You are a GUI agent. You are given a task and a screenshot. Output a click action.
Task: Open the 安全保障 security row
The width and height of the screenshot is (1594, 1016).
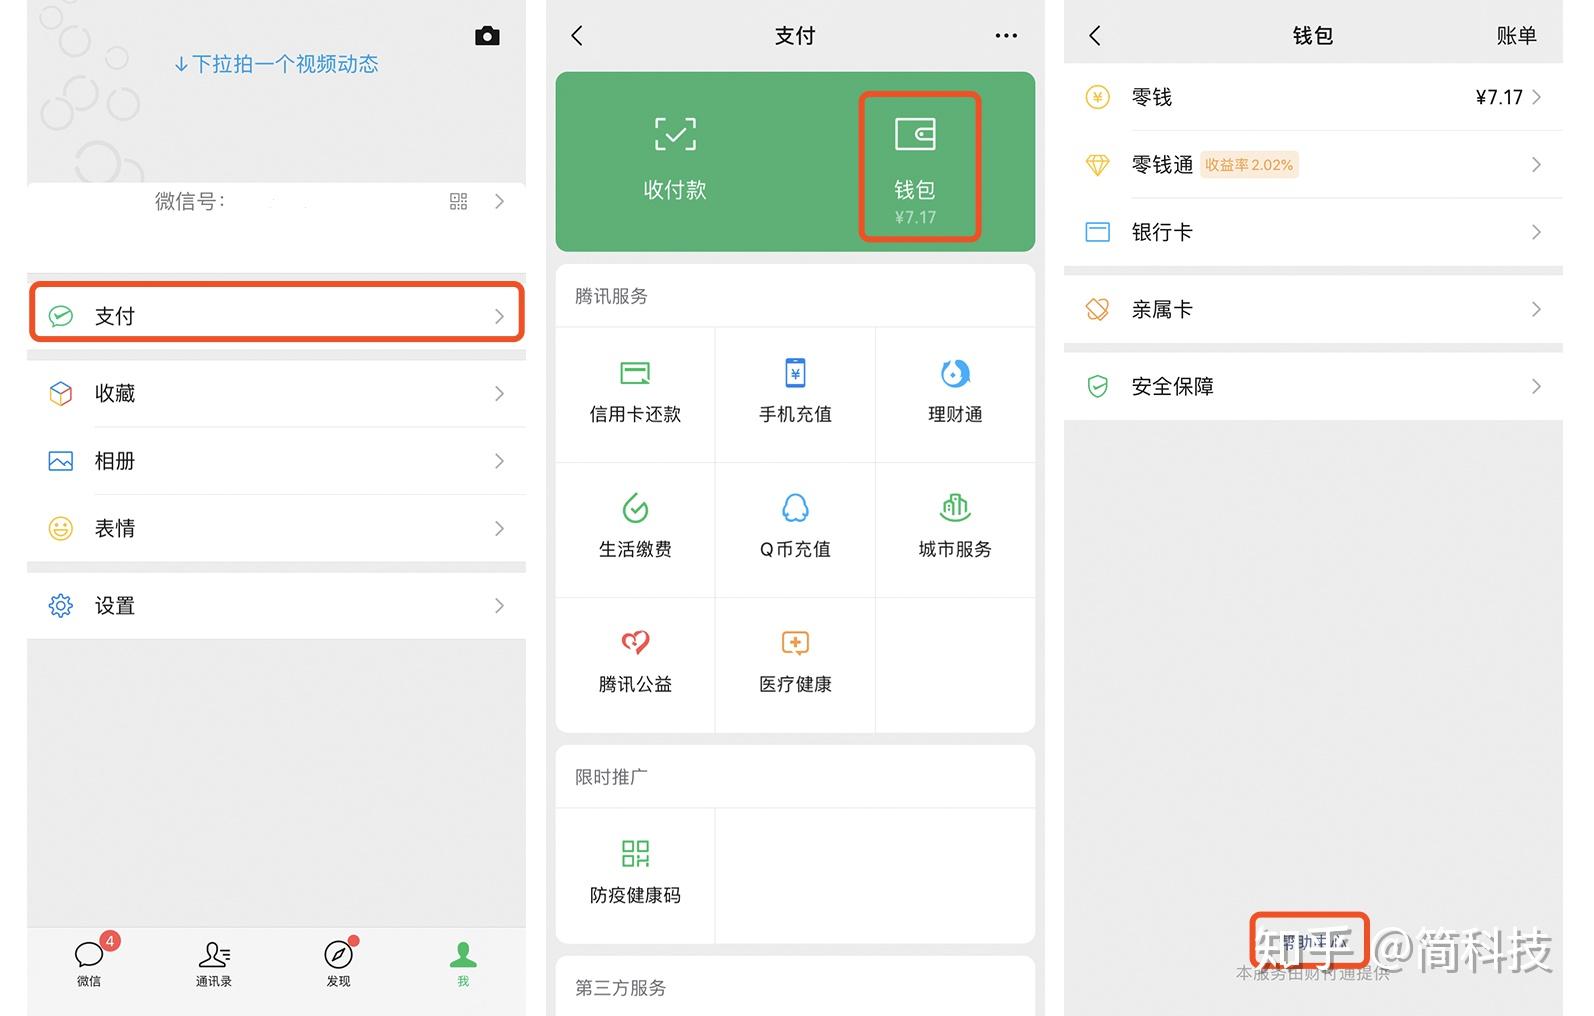point(1313,386)
